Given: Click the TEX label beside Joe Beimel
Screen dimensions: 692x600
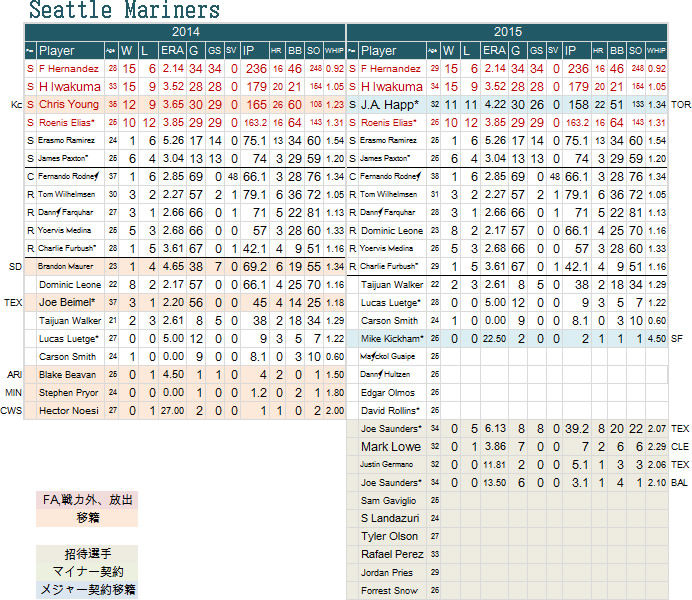Looking at the screenshot, I should tap(13, 303).
